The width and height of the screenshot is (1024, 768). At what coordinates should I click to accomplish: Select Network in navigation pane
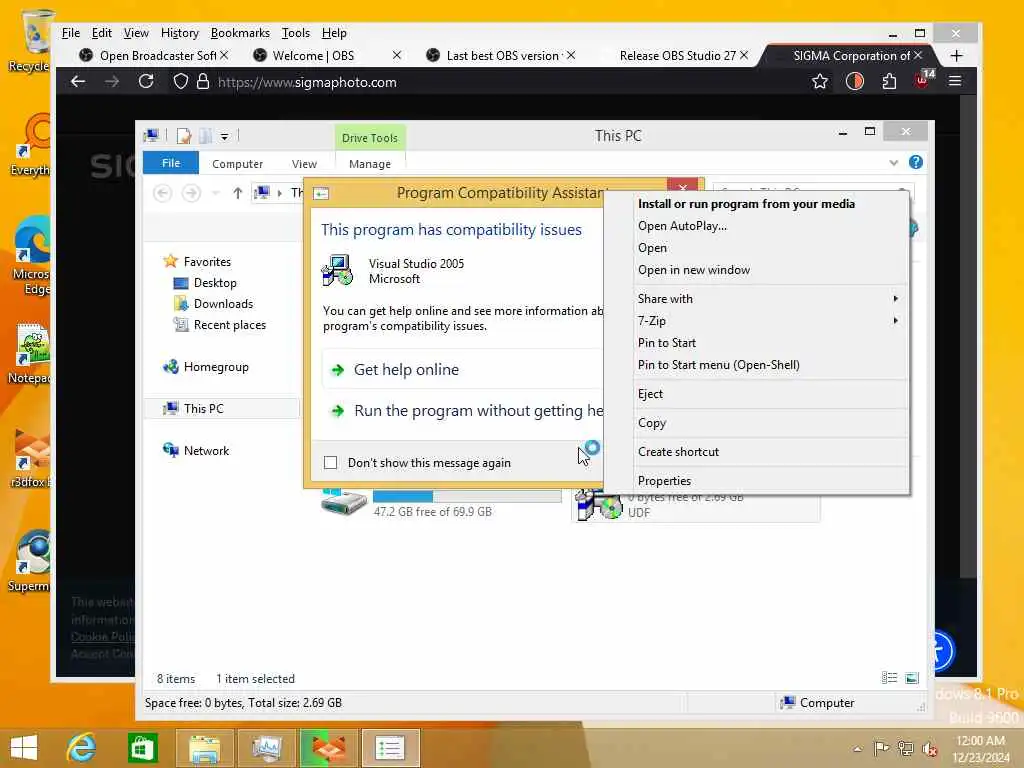pyautogui.click(x=206, y=451)
